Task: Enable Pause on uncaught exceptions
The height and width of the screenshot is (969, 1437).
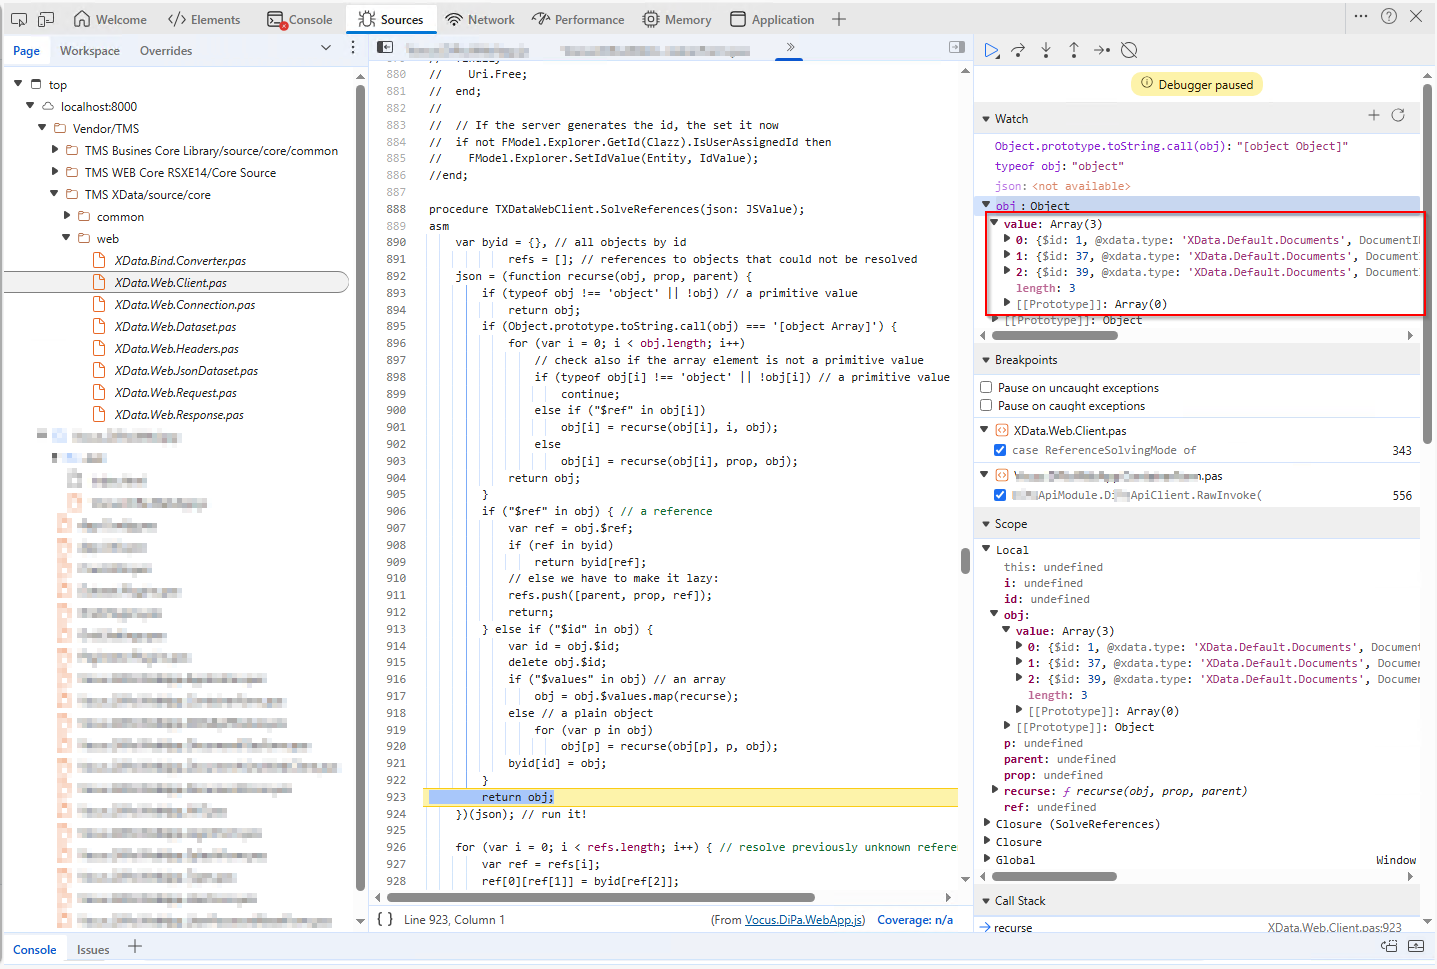Action: pos(986,388)
